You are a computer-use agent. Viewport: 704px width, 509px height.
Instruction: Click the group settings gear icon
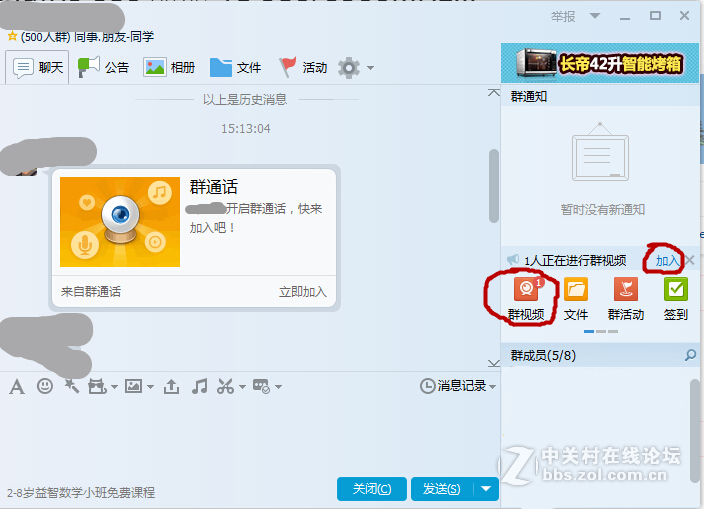pyautogui.click(x=349, y=68)
